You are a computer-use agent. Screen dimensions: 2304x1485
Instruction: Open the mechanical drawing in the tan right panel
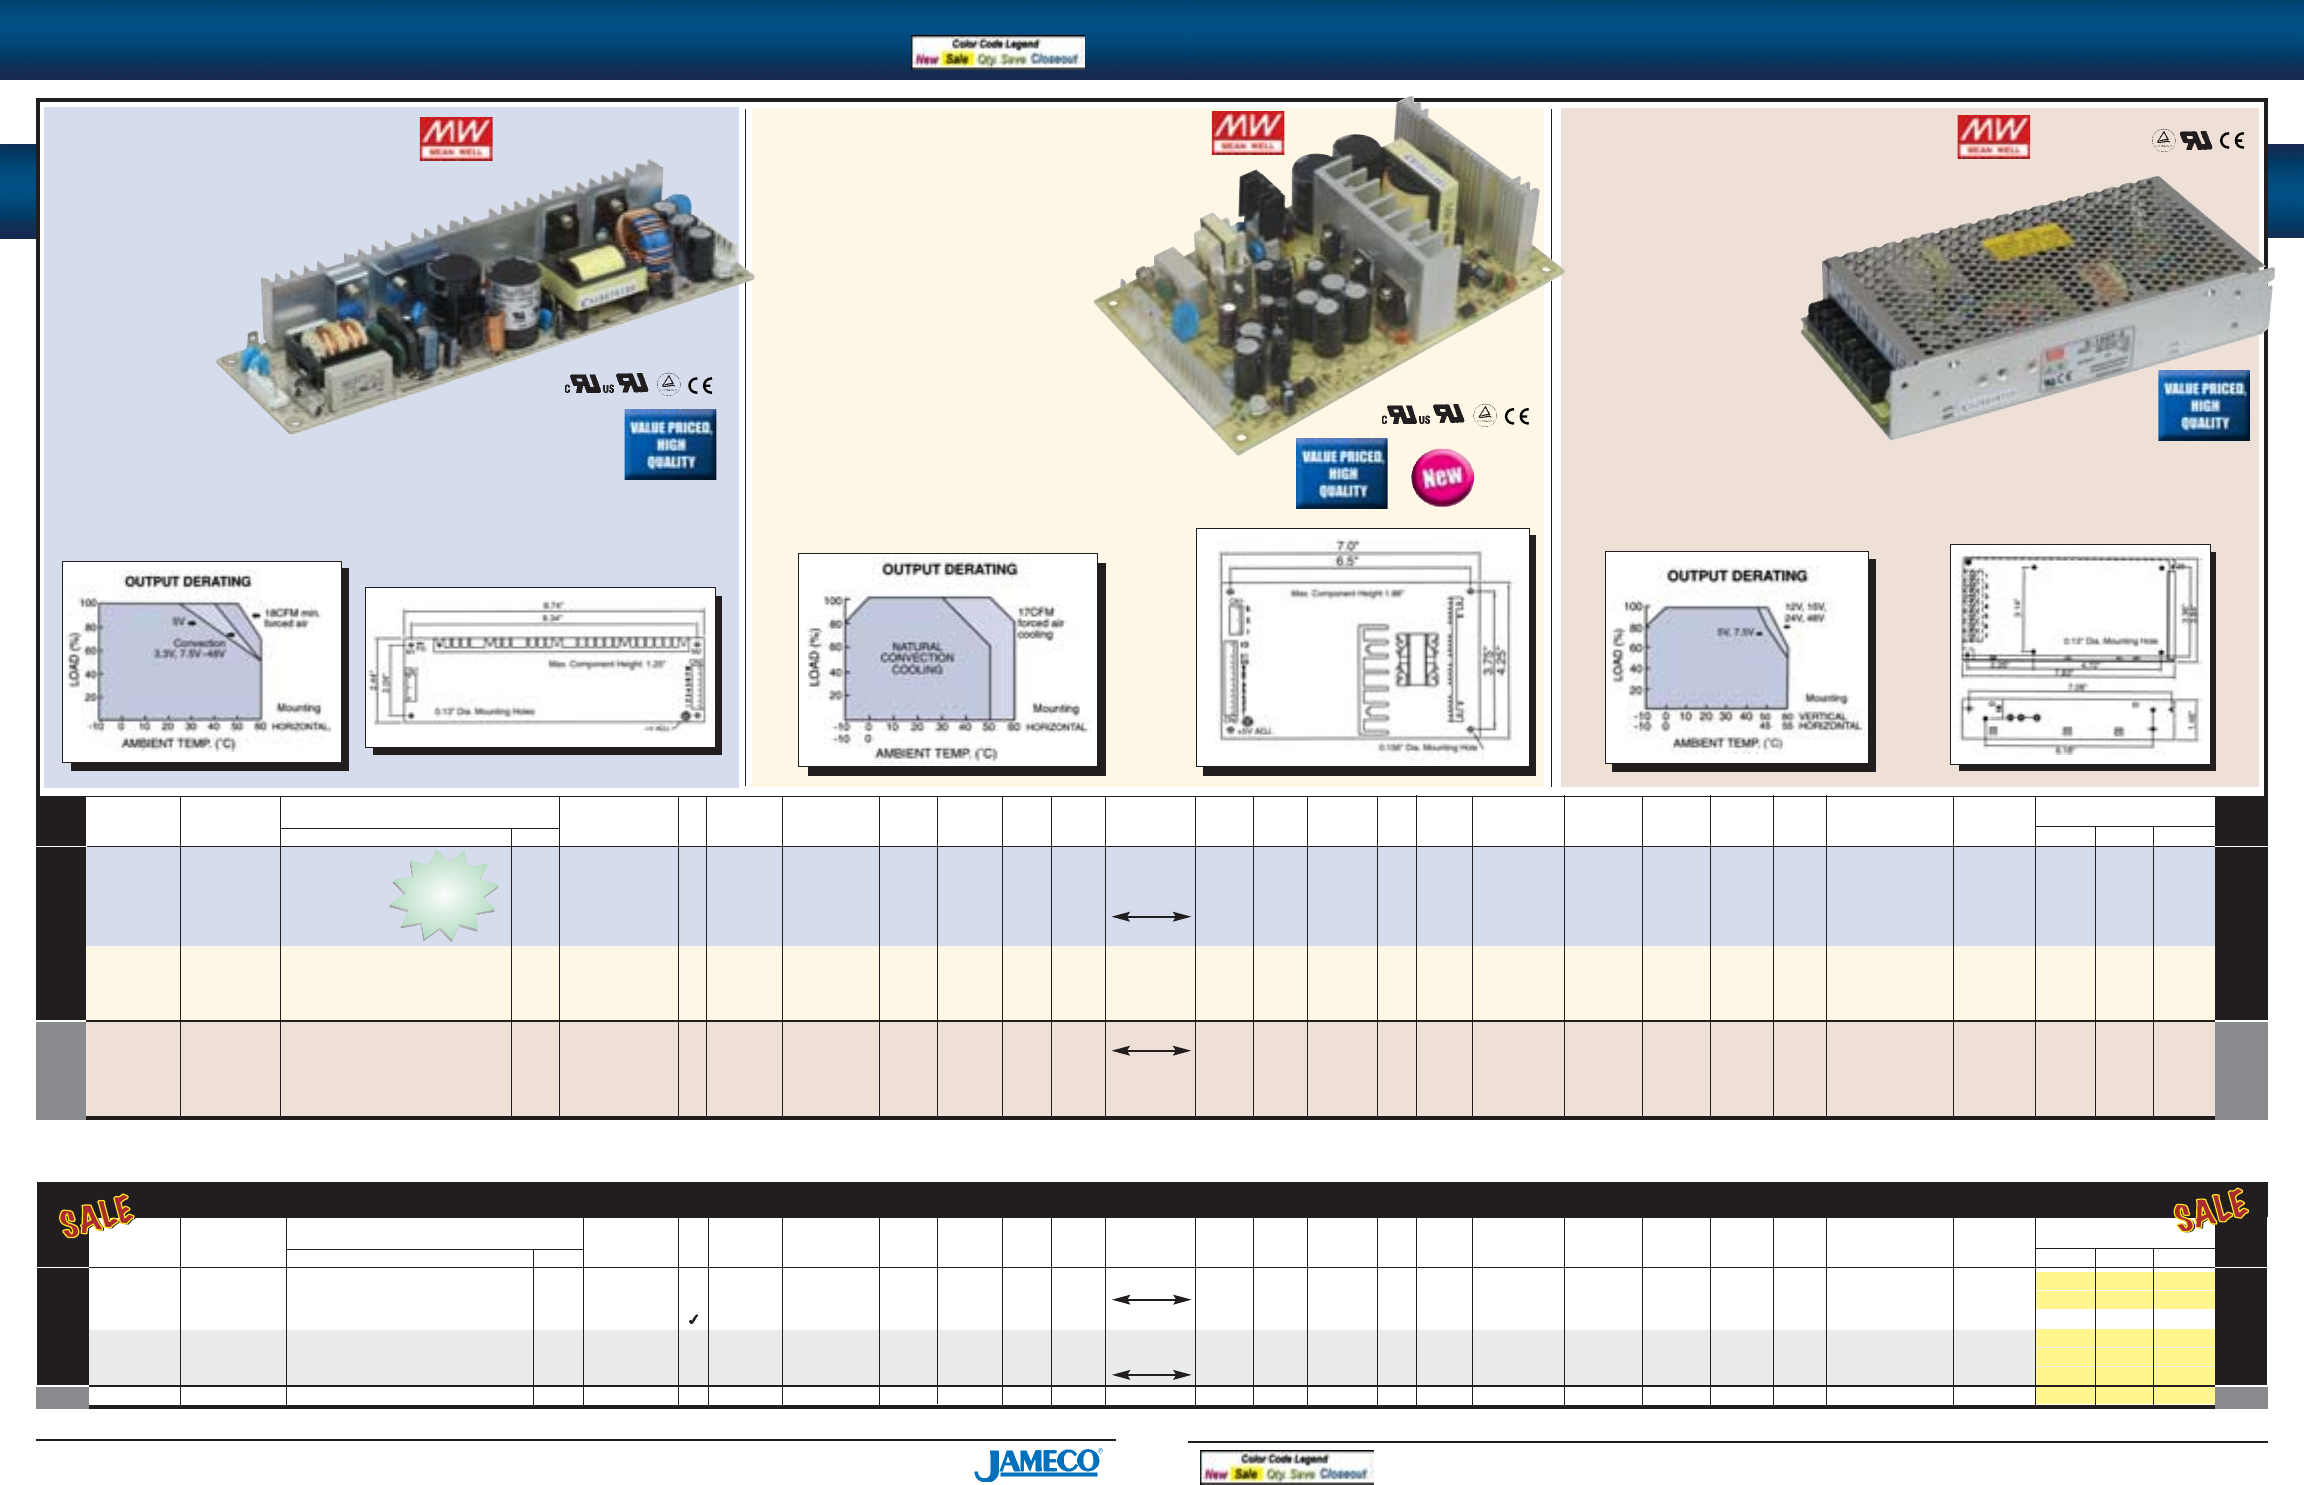click(2080, 655)
